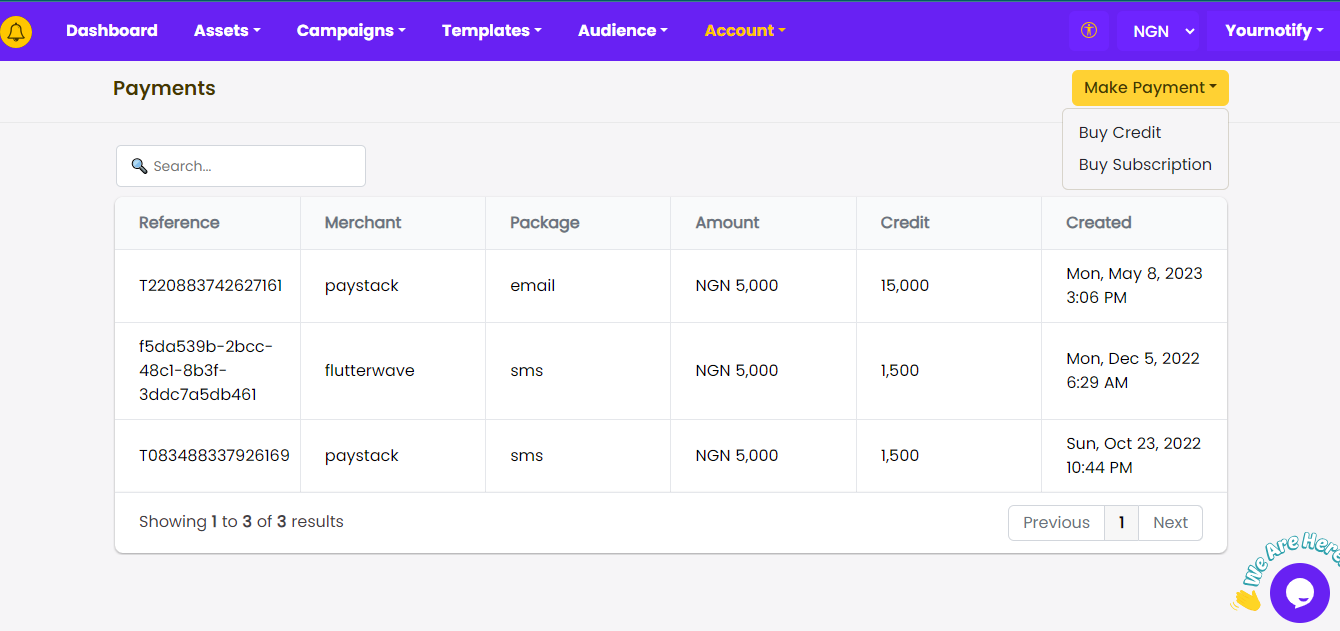Click the Payments page heading
The height and width of the screenshot is (631, 1340).
164,89
